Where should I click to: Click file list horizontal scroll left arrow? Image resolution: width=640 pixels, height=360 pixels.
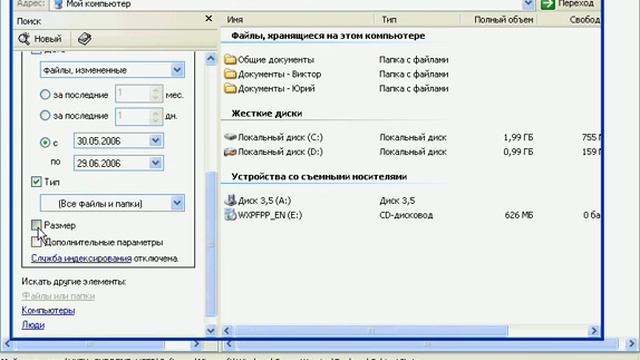coord(227,330)
